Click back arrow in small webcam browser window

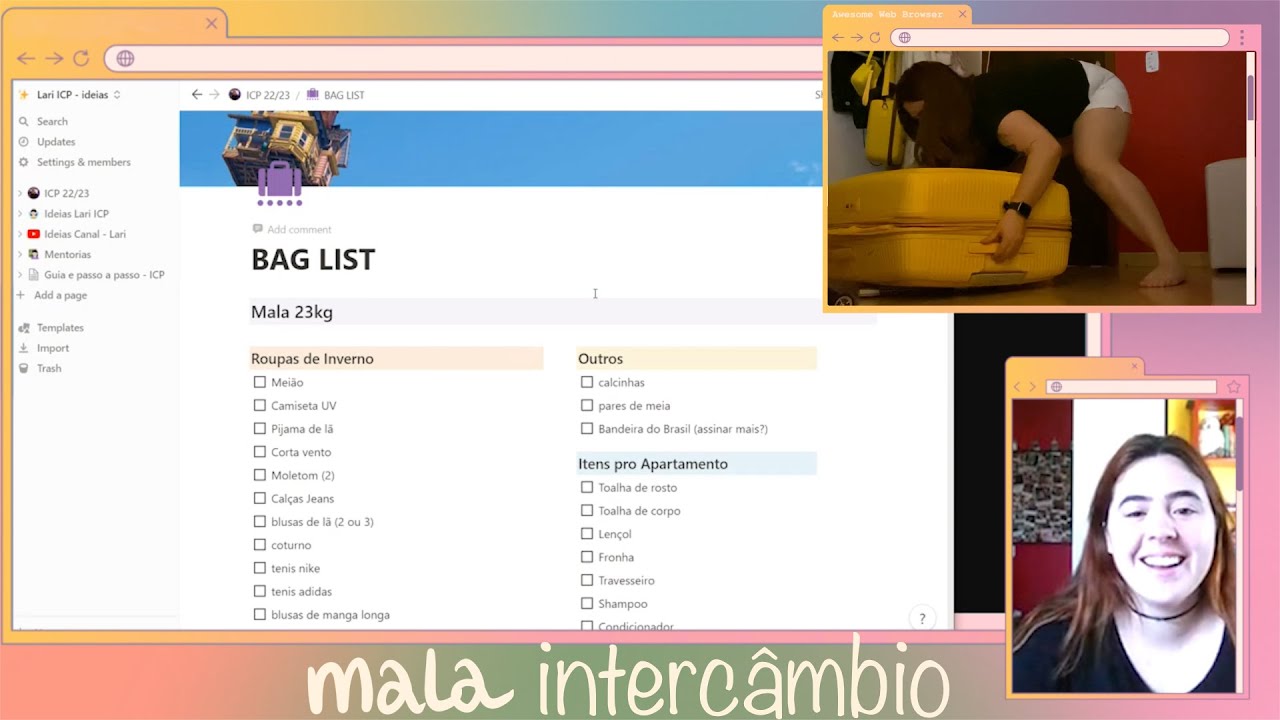[x=1018, y=387]
